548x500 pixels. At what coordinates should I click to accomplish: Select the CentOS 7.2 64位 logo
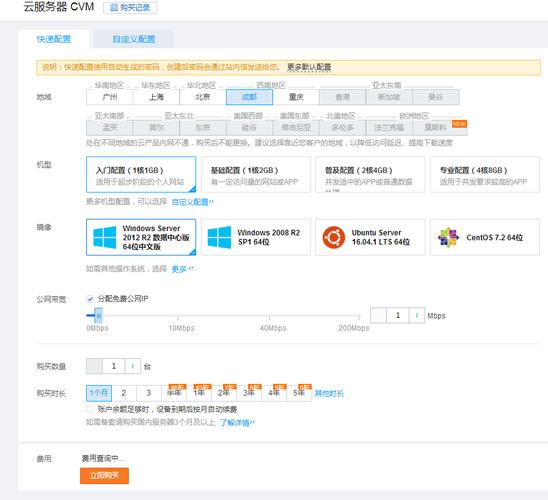coord(448,237)
